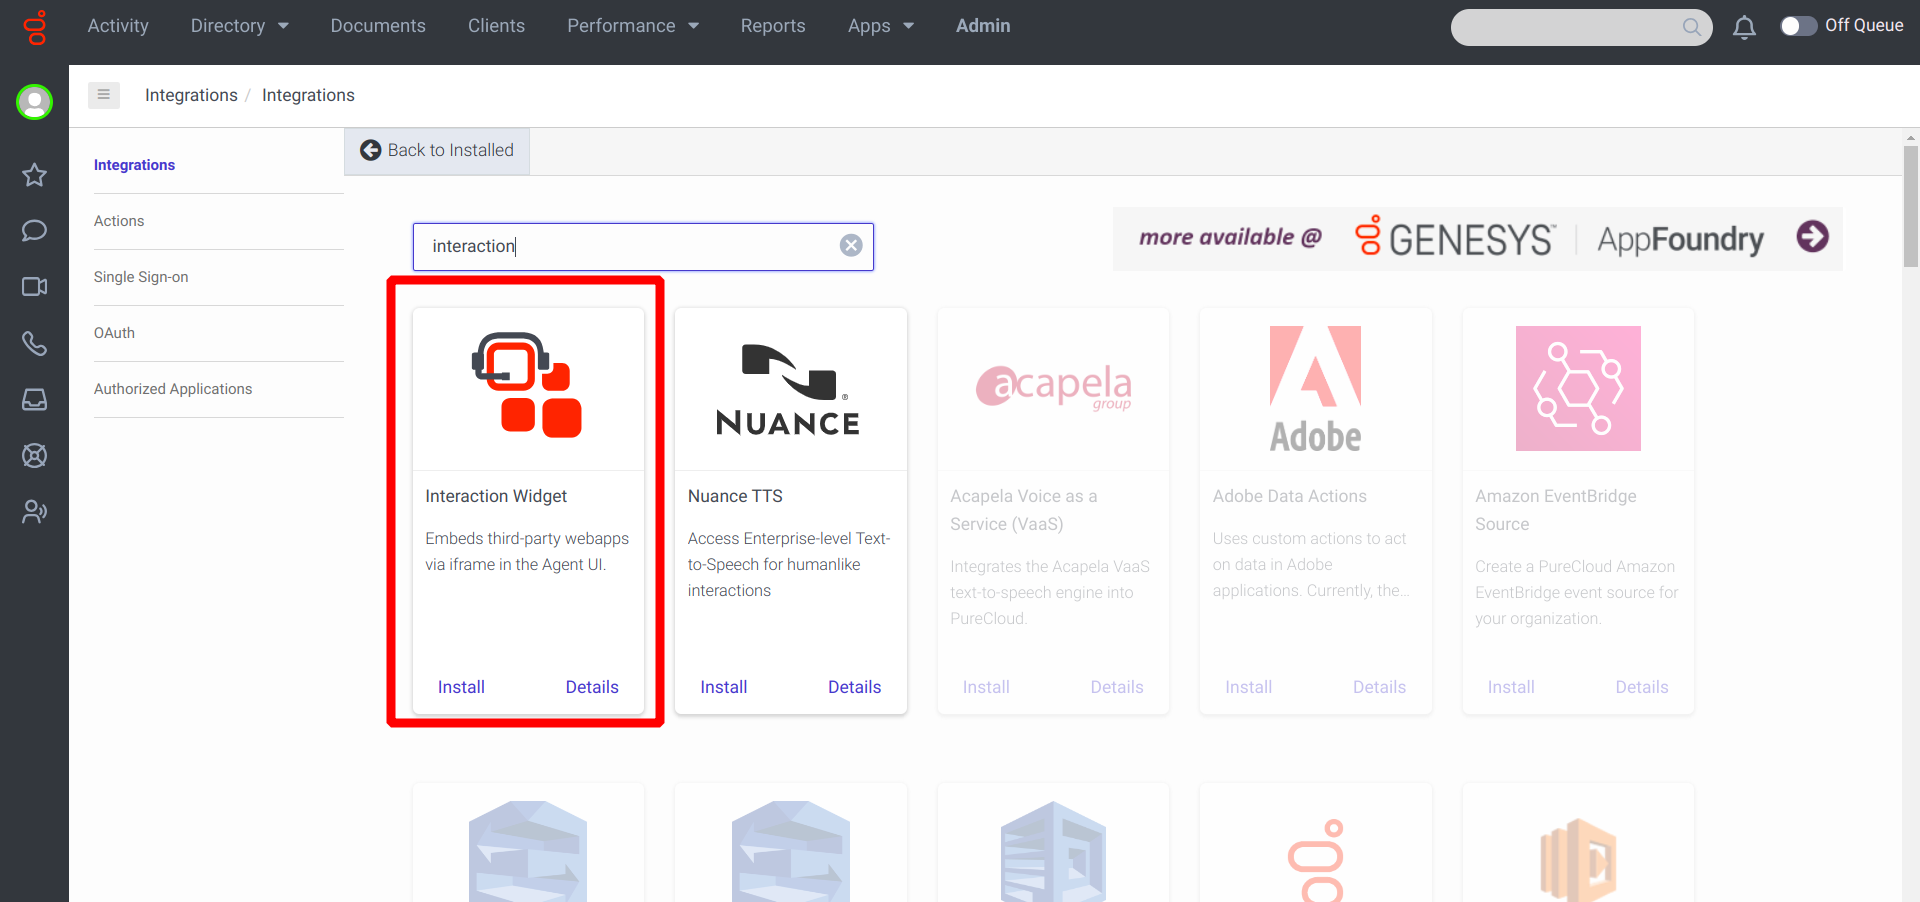This screenshot has width=1920, height=902.
Task: Expand the Apps dropdown menu
Action: coord(880,26)
